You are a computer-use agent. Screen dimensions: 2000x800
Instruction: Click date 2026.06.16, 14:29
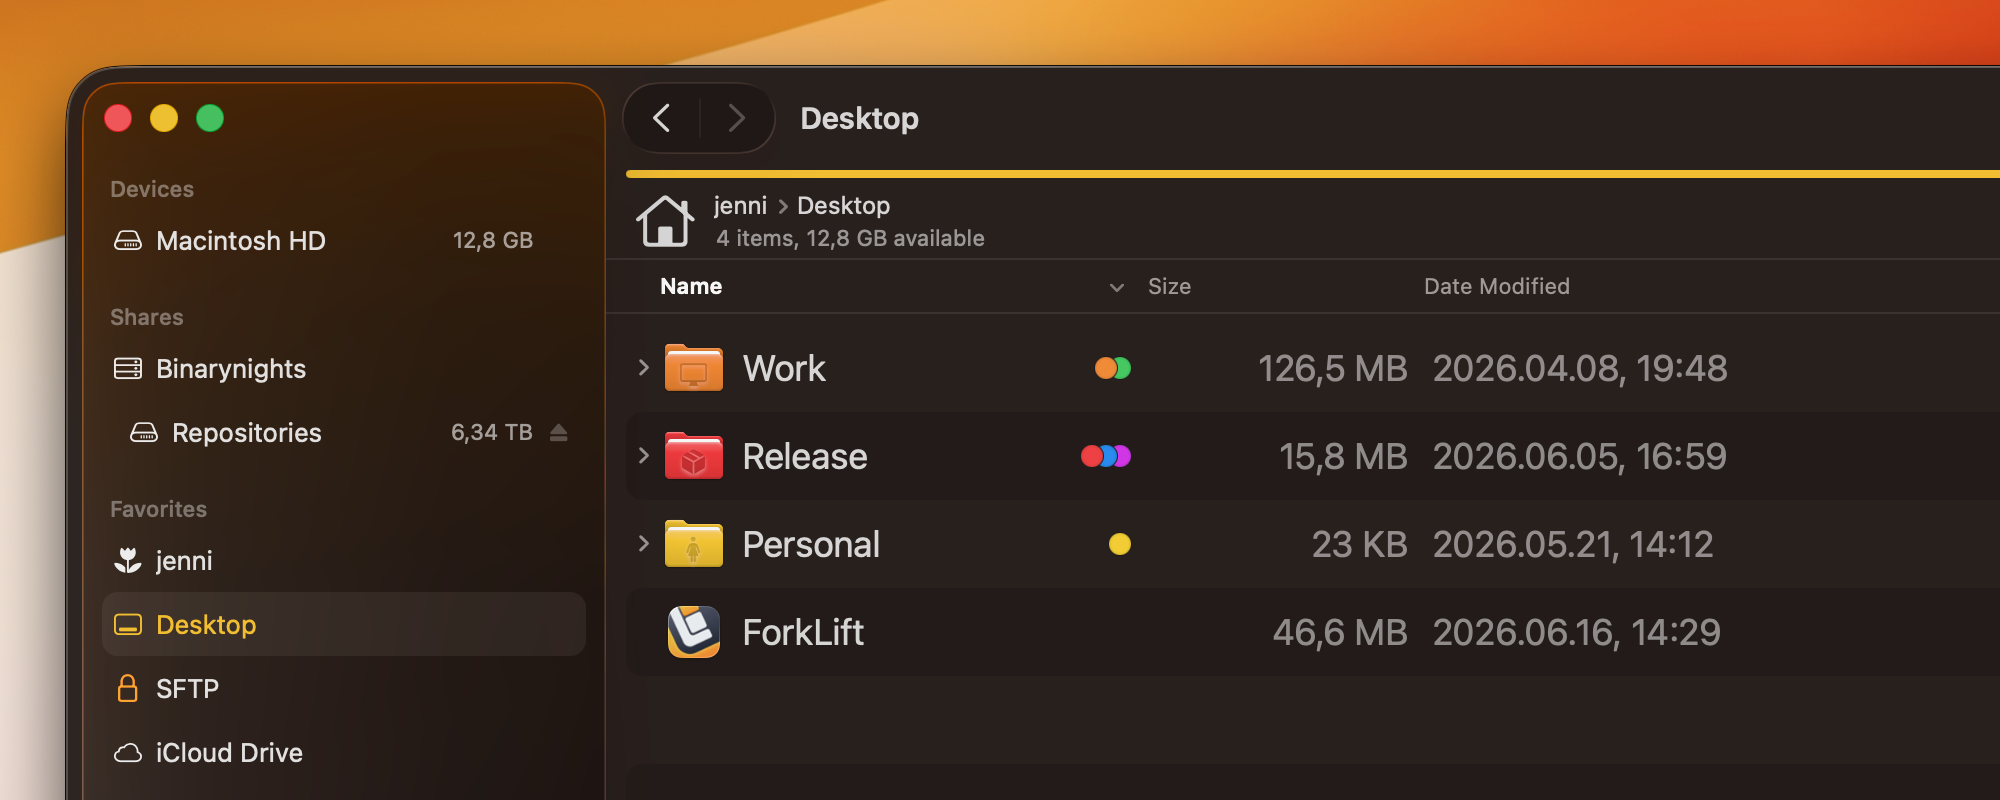tap(1577, 633)
